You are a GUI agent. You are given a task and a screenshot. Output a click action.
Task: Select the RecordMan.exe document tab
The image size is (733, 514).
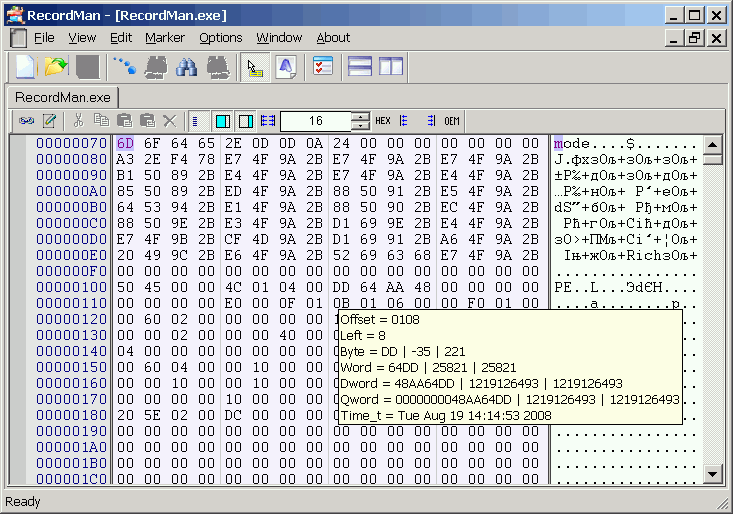63,97
